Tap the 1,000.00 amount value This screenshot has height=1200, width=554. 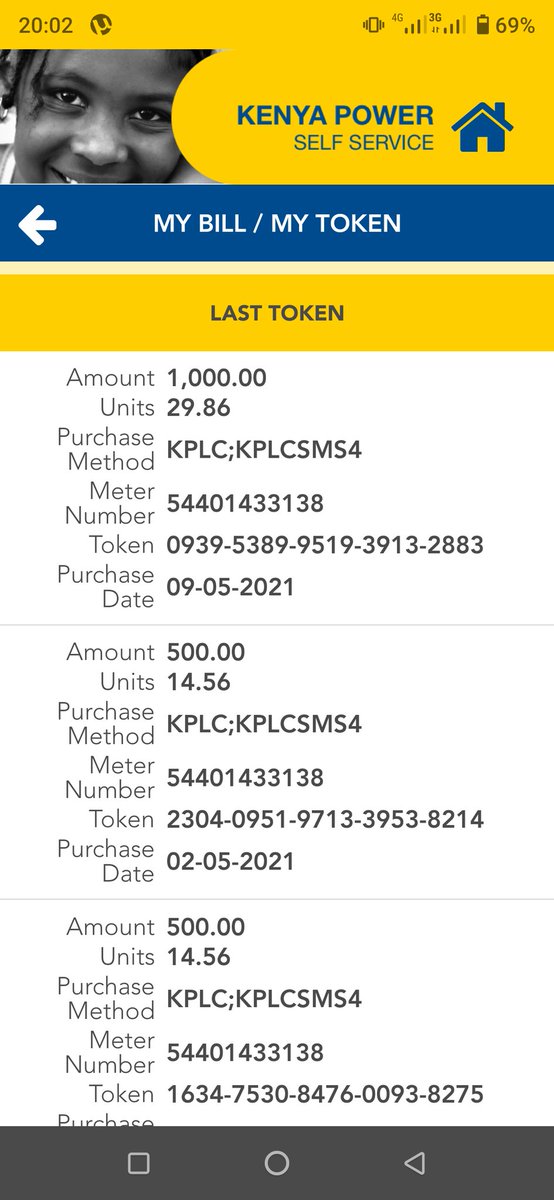[217, 378]
